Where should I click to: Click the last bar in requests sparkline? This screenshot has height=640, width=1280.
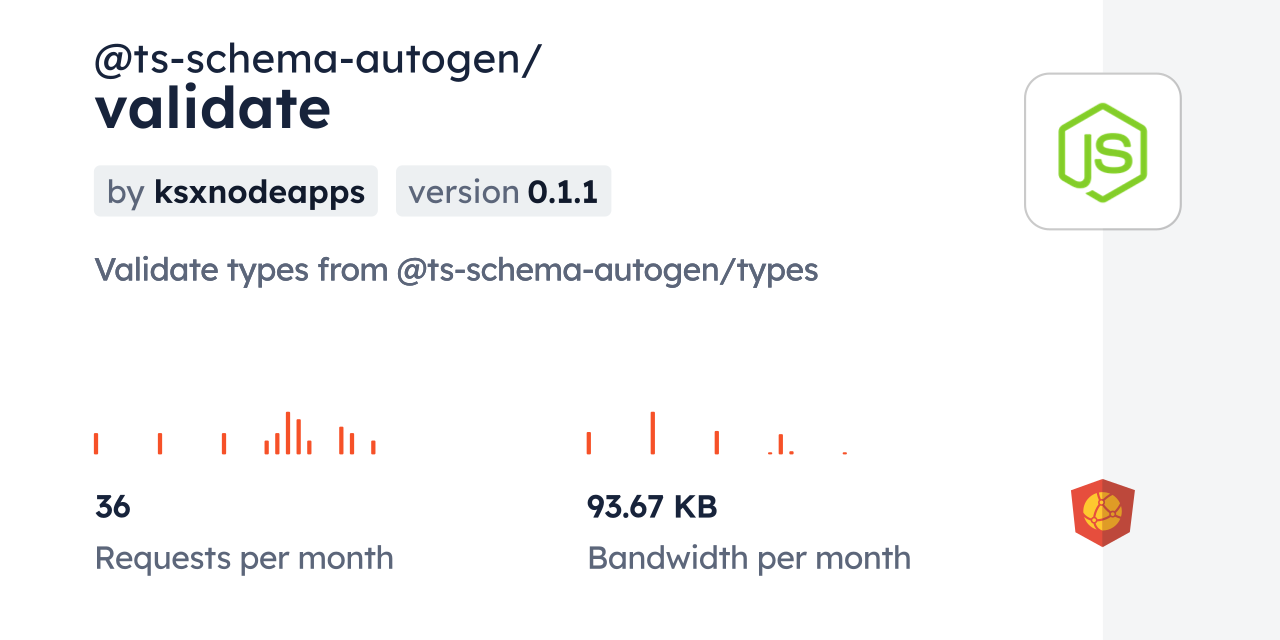[373, 447]
